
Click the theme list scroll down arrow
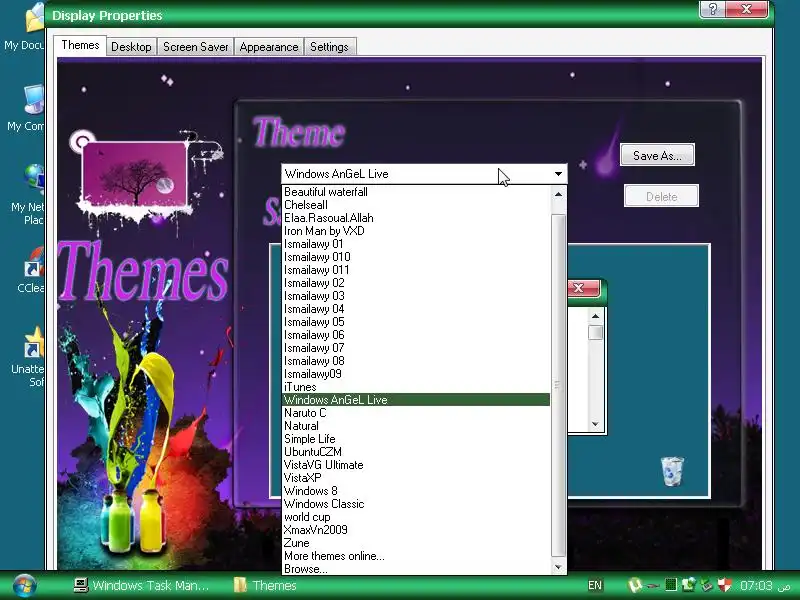pos(558,567)
